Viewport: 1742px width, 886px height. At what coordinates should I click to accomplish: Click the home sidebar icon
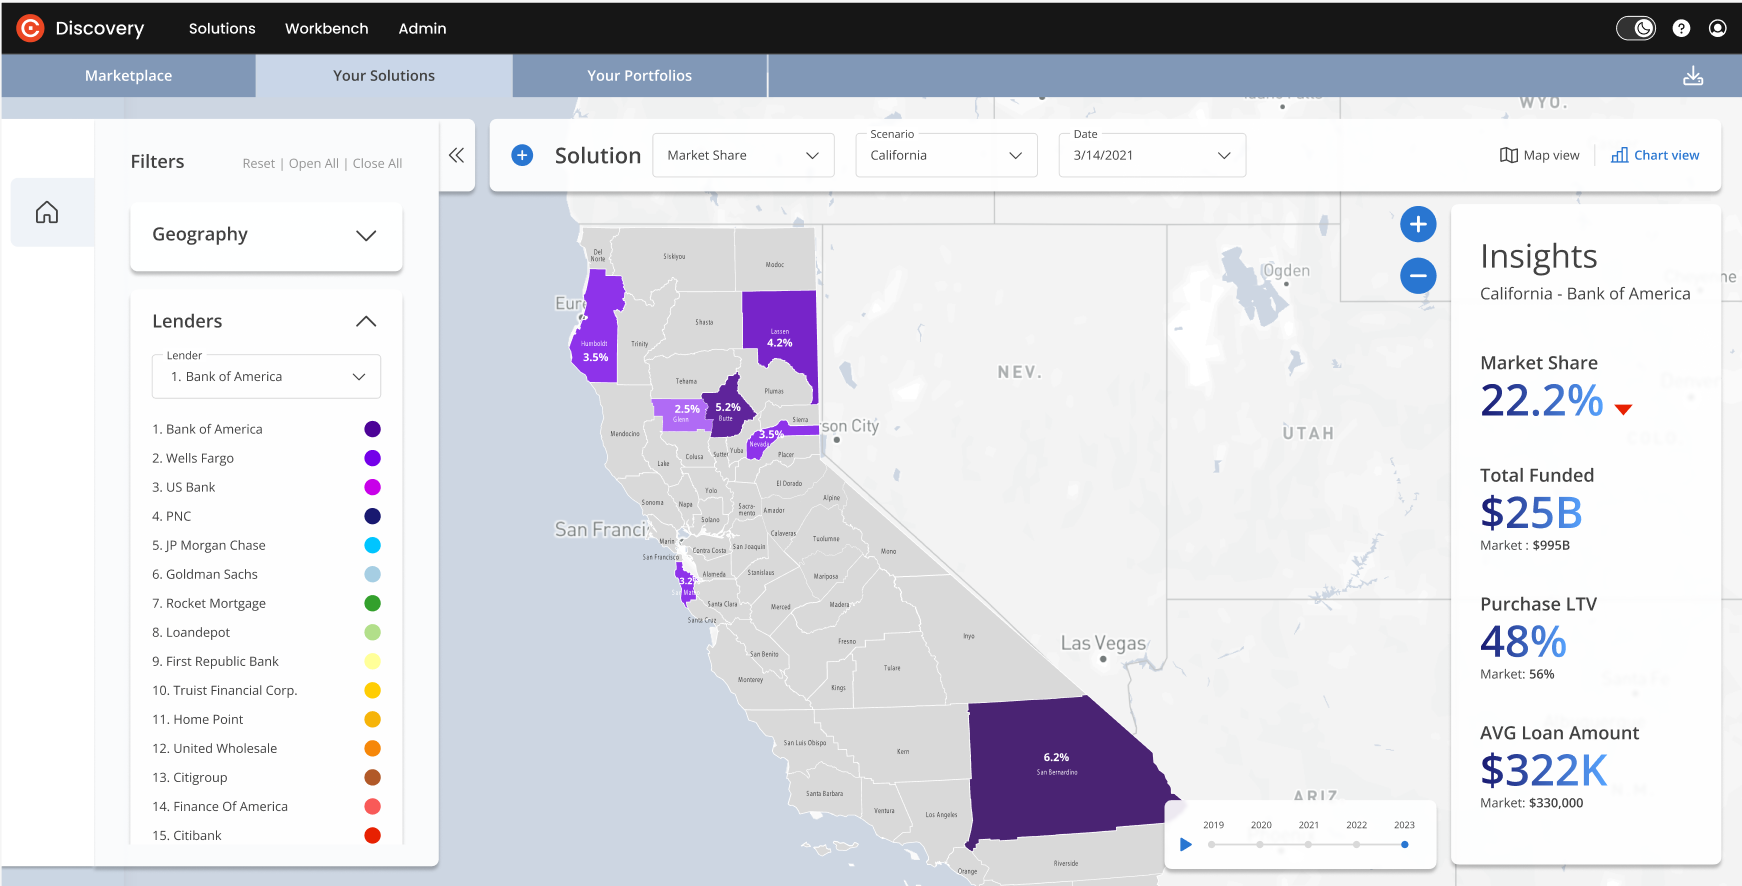[47, 212]
